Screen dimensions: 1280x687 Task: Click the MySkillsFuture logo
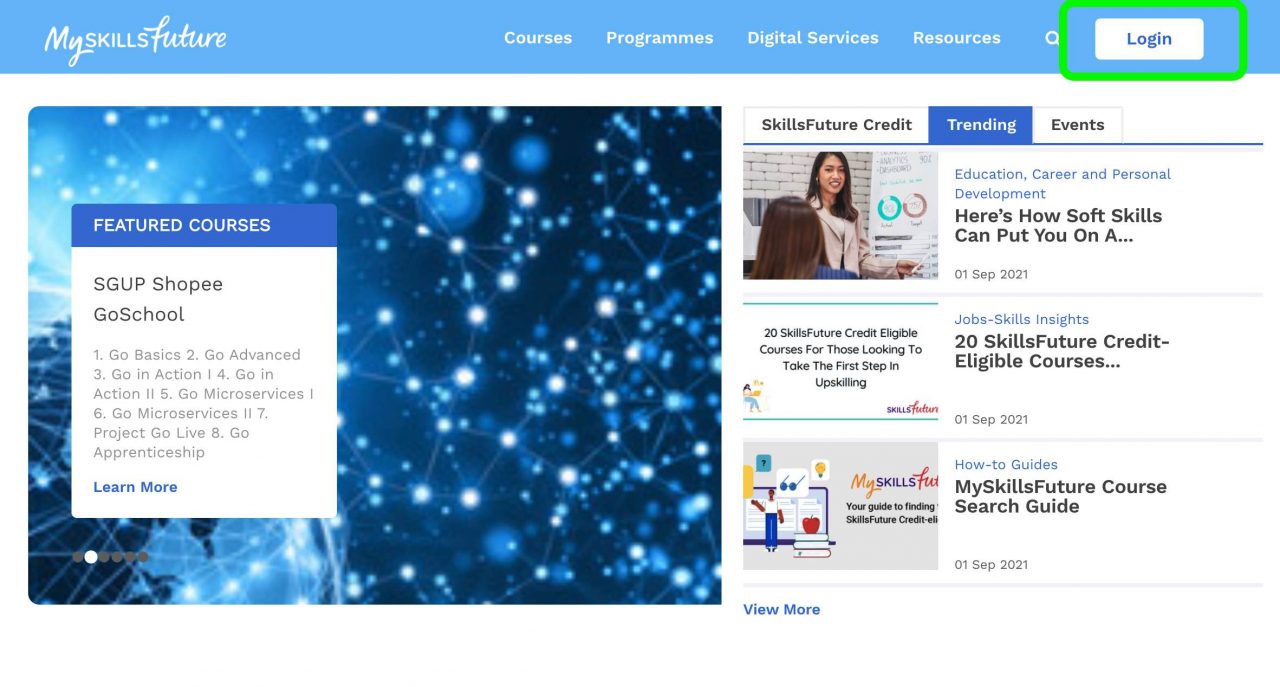pyautogui.click(x=135, y=40)
